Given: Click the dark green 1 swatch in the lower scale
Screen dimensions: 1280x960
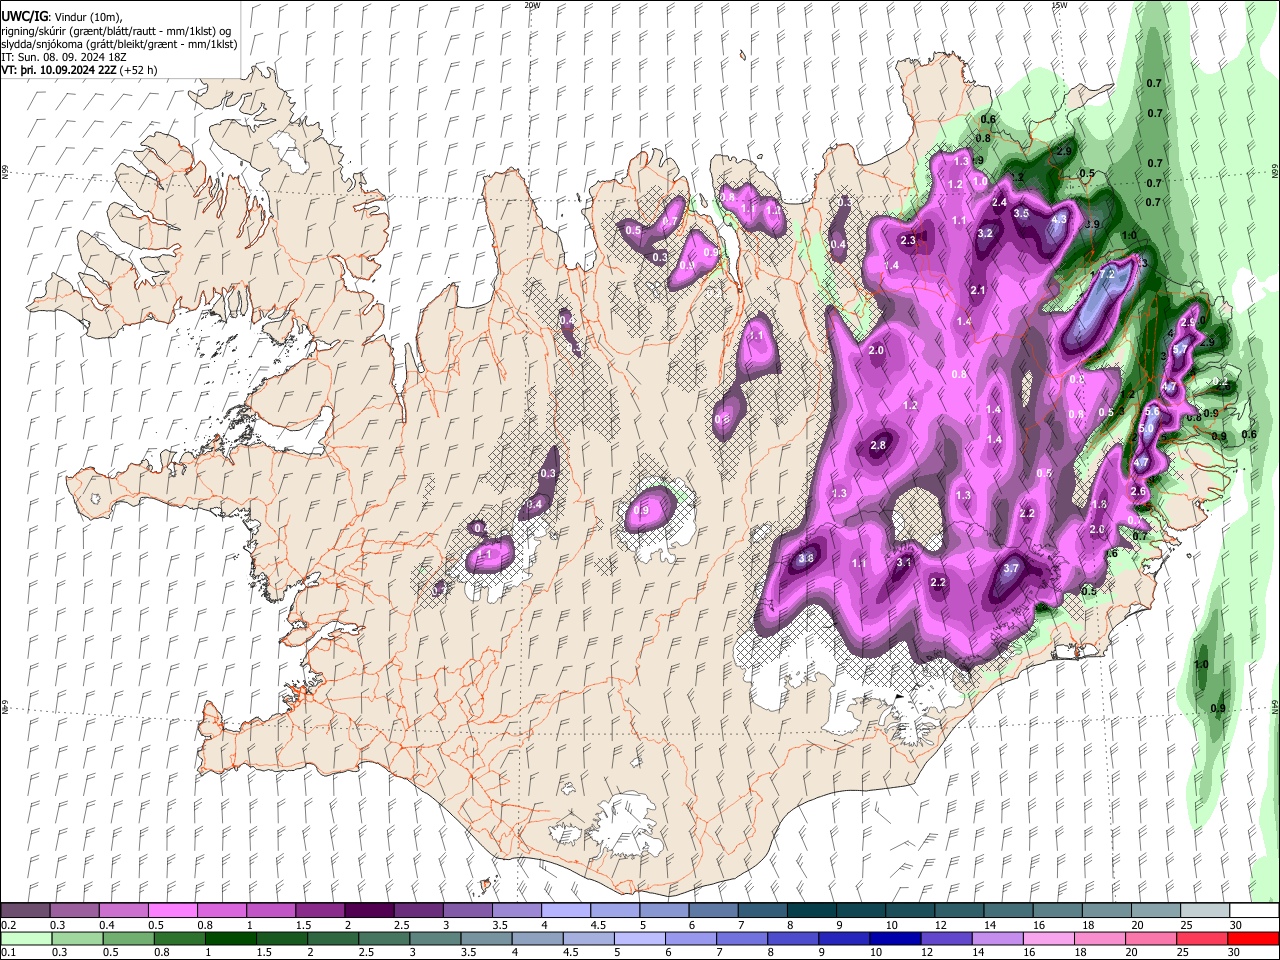Looking at the screenshot, I should pos(230,938).
